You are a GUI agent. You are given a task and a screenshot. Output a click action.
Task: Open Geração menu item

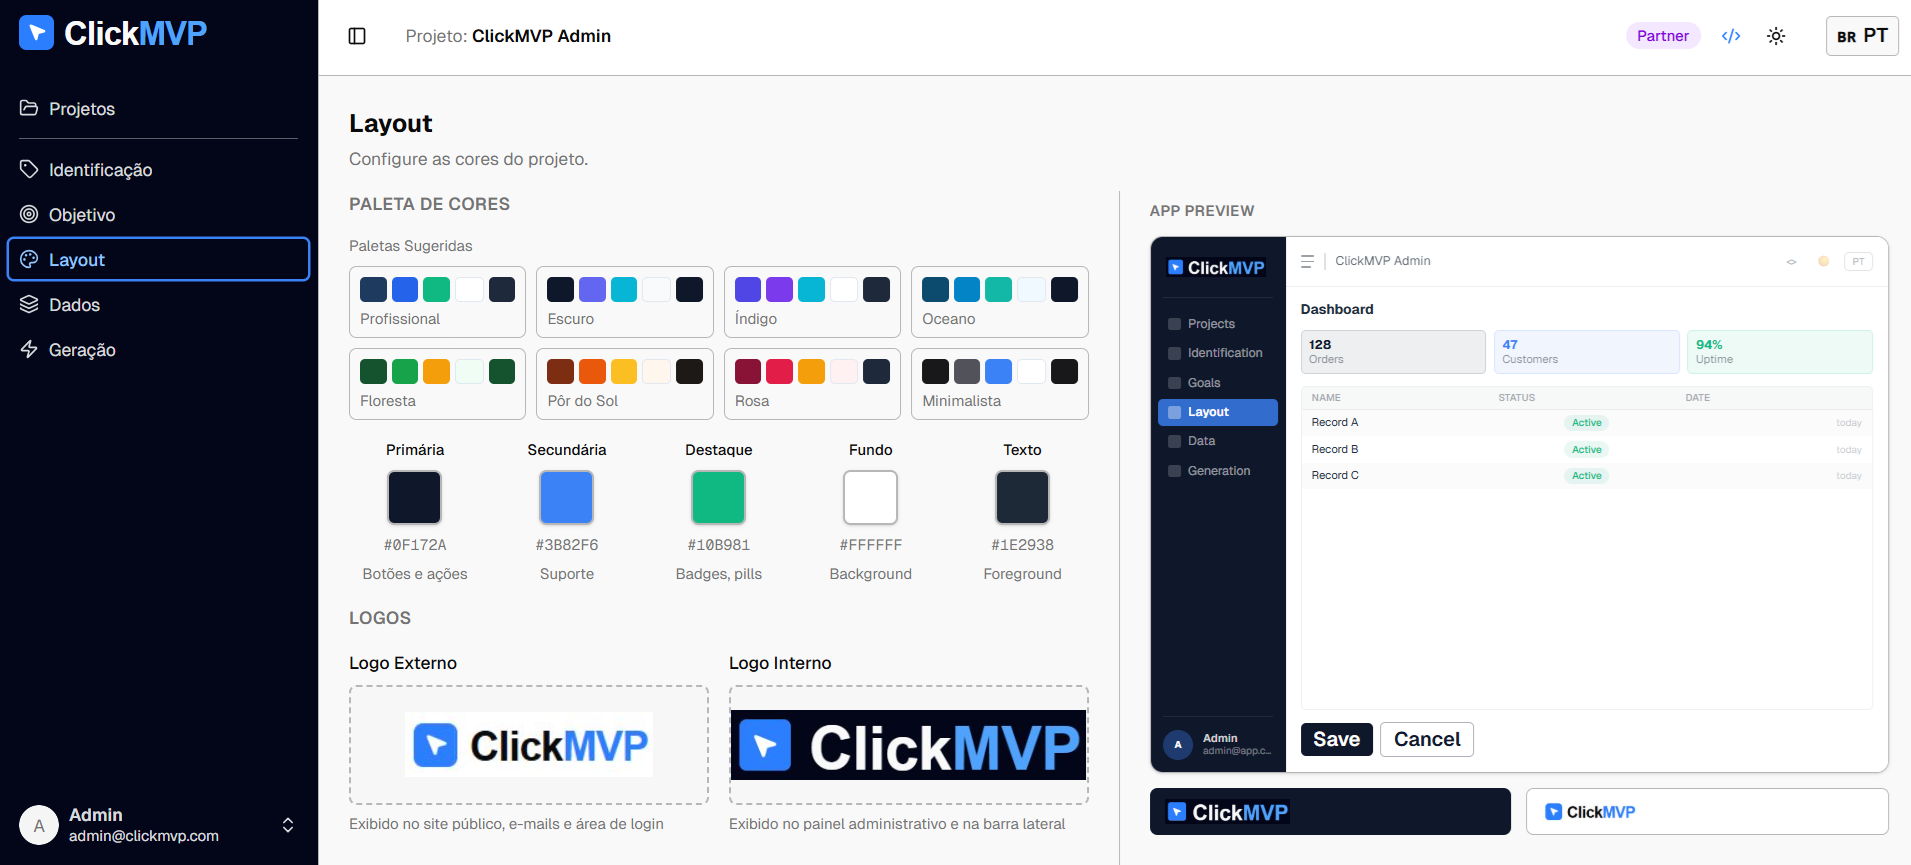(159, 350)
